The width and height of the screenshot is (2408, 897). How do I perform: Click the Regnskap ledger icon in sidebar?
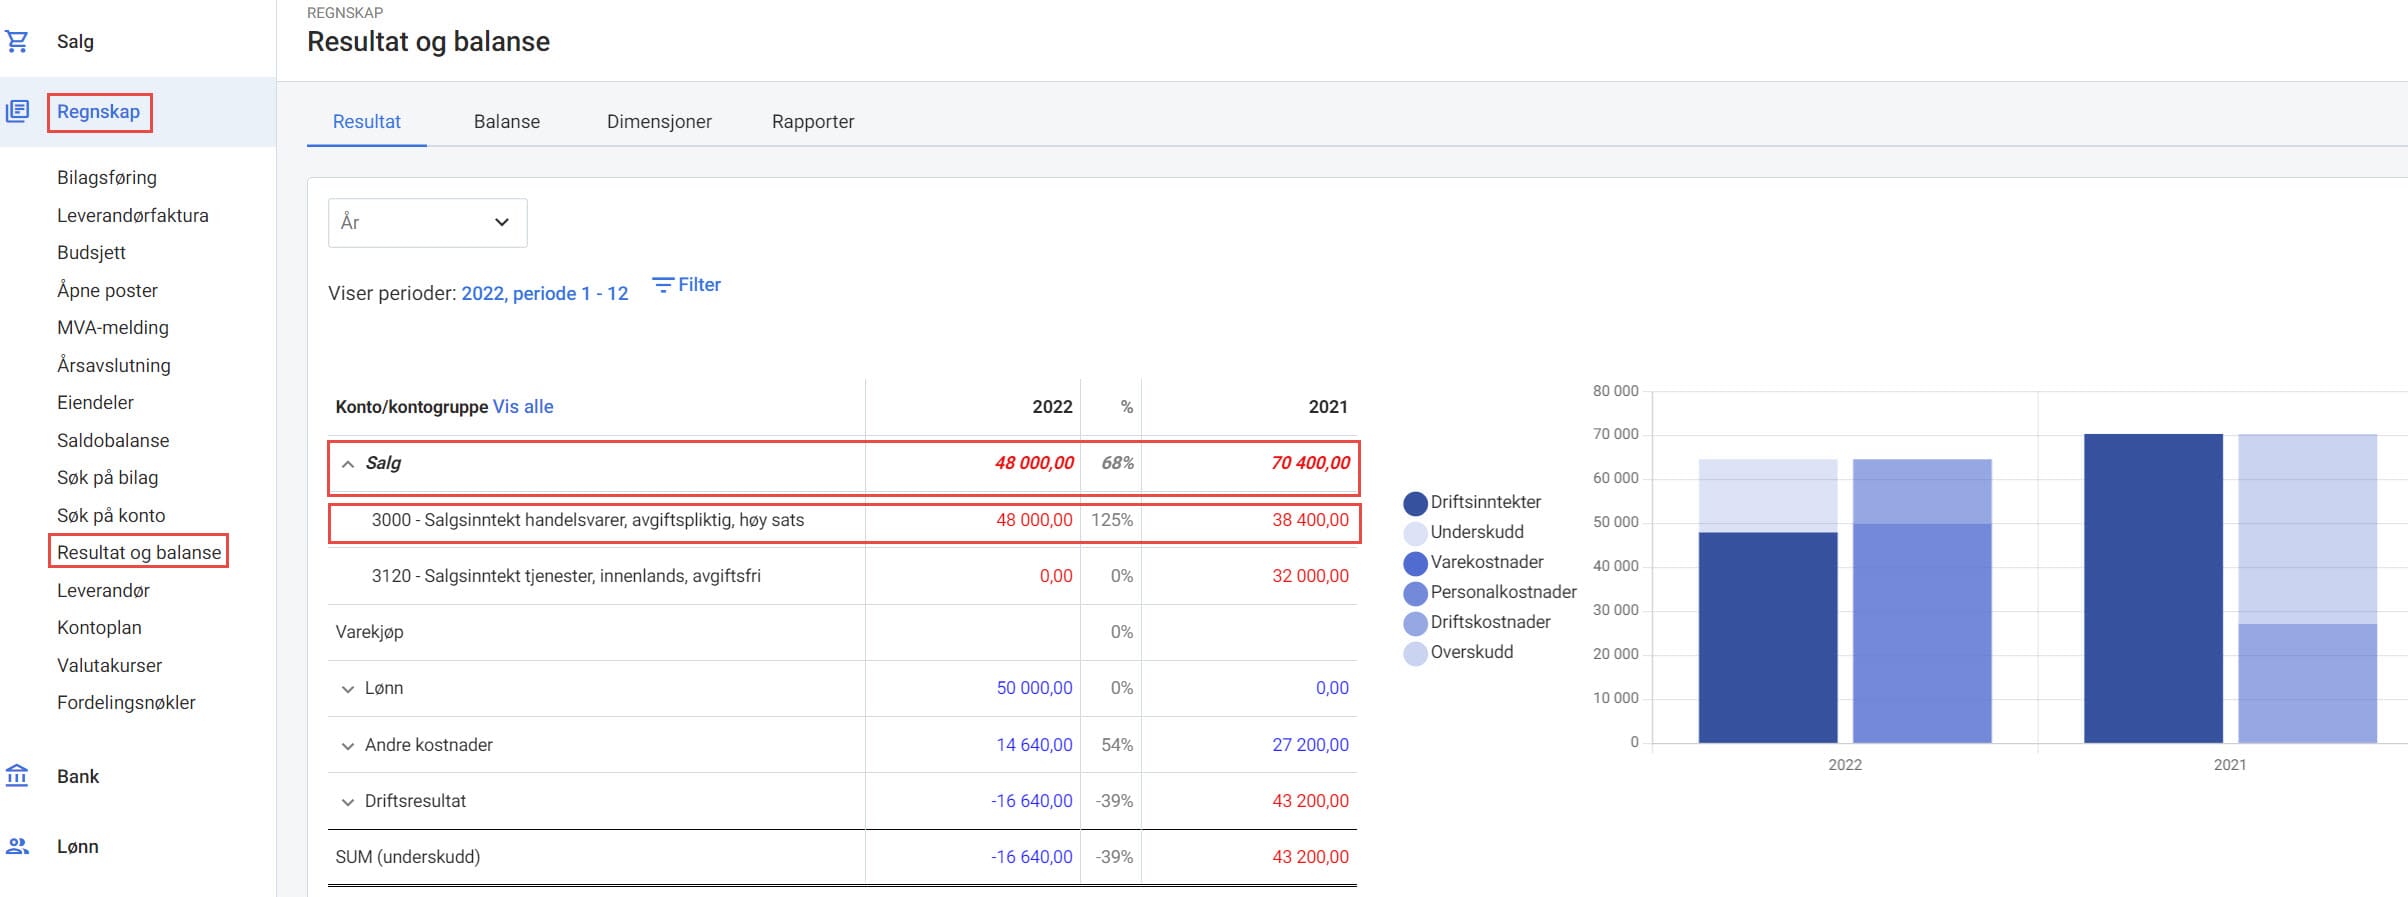(17, 111)
